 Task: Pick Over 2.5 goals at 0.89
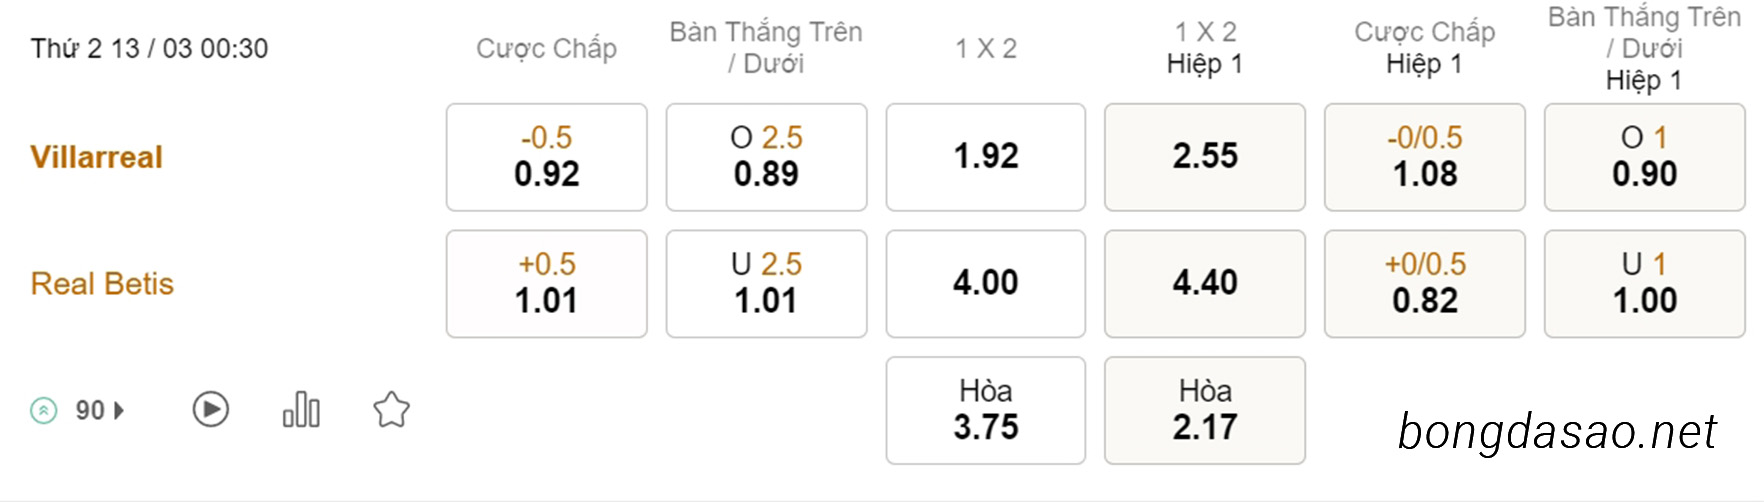point(767,157)
